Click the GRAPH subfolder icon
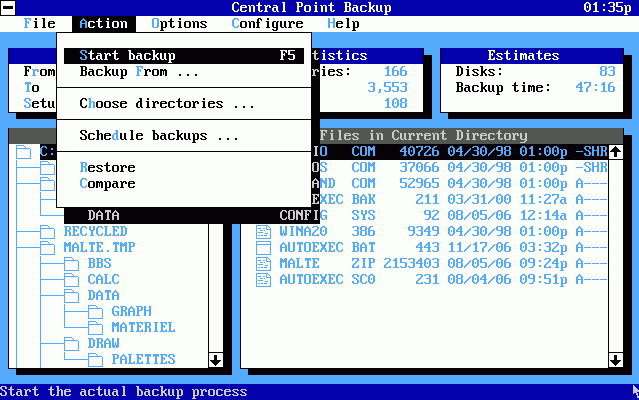The image size is (639, 400). pos(95,311)
